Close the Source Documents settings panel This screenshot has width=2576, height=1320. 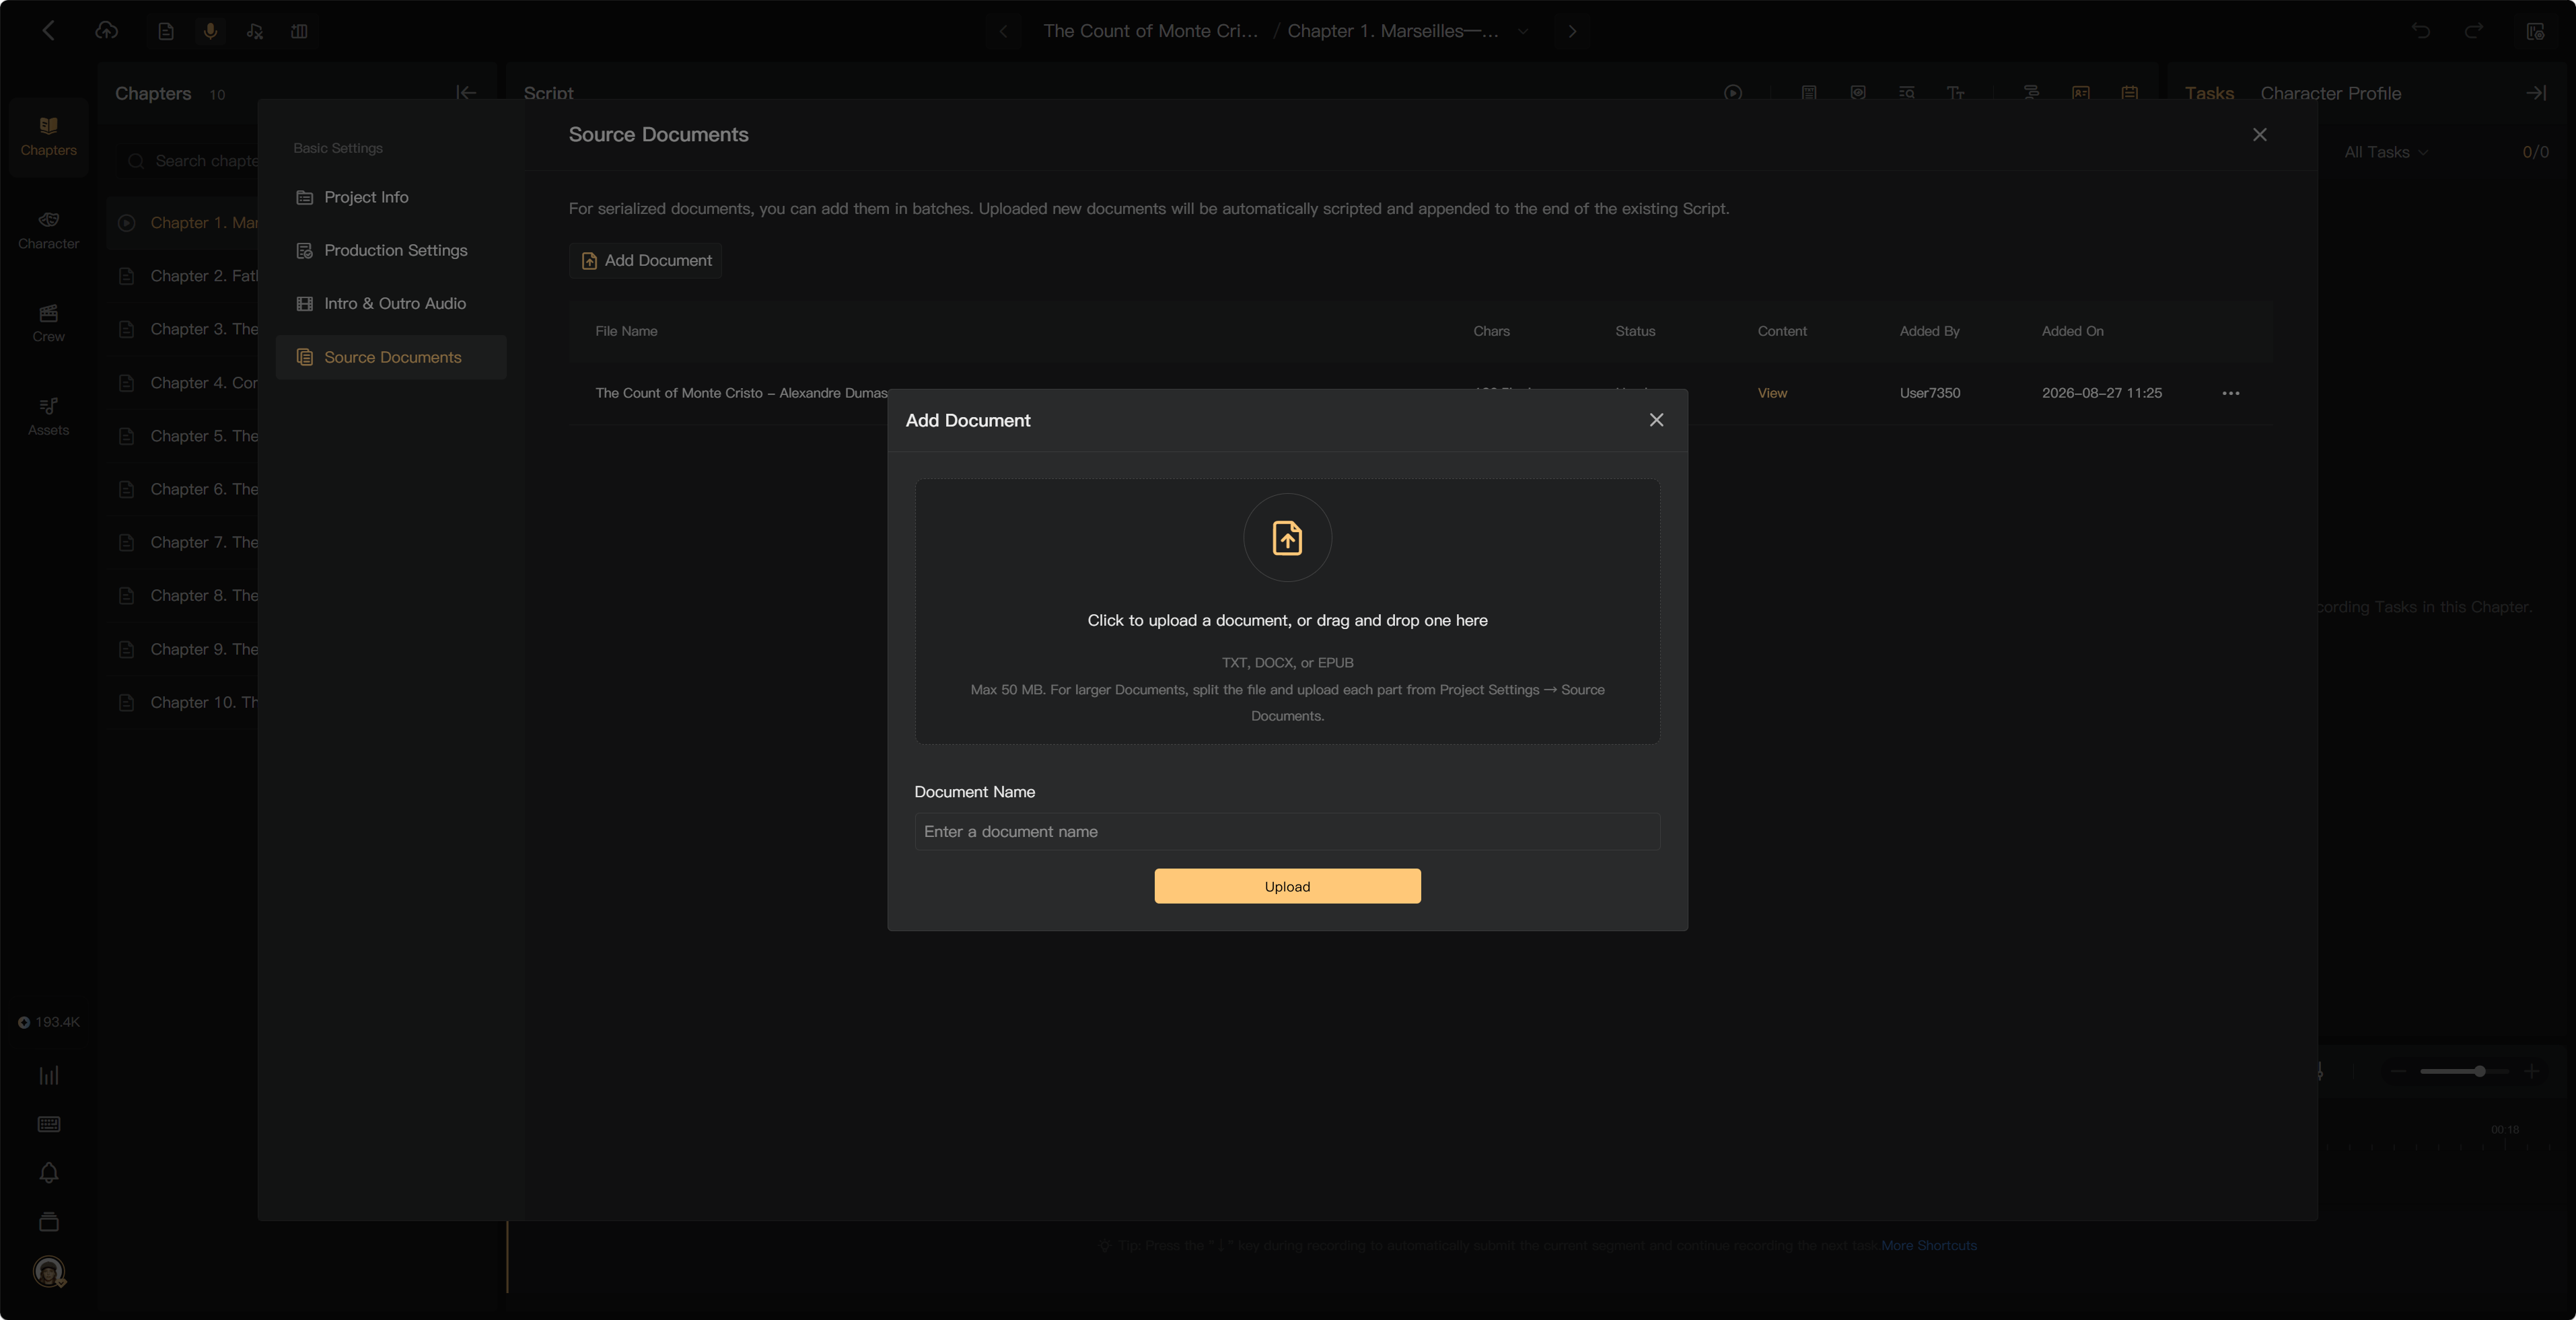click(x=2259, y=135)
